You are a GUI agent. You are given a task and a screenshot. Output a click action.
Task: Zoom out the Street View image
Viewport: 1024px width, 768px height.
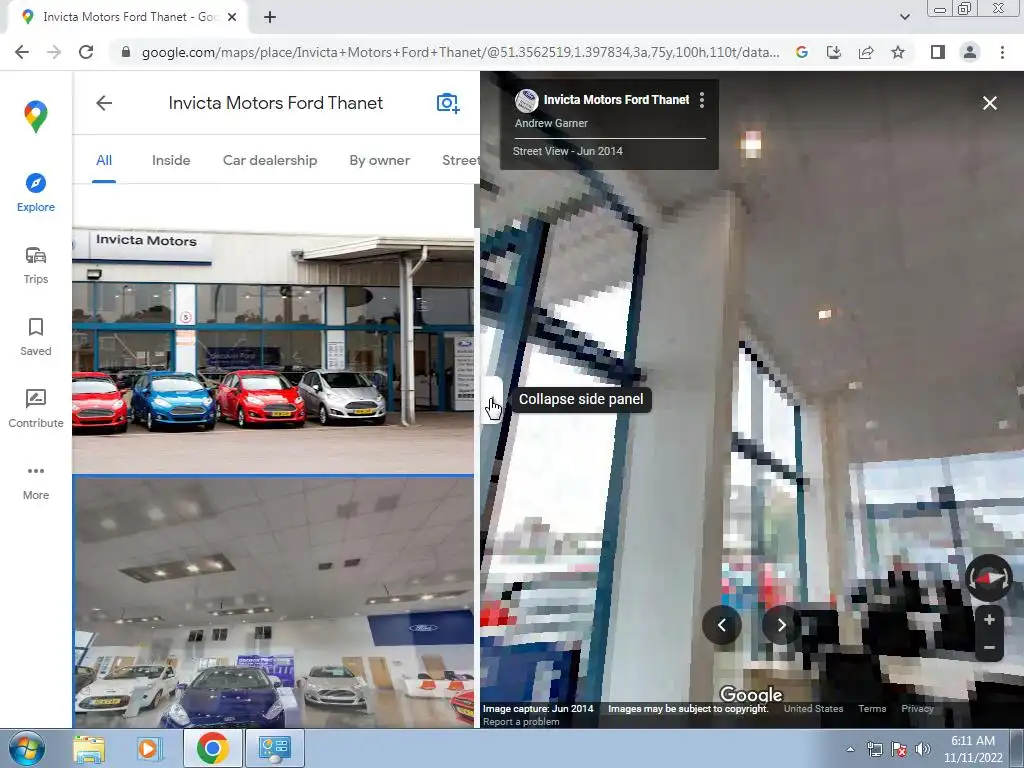tap(989, 648)
